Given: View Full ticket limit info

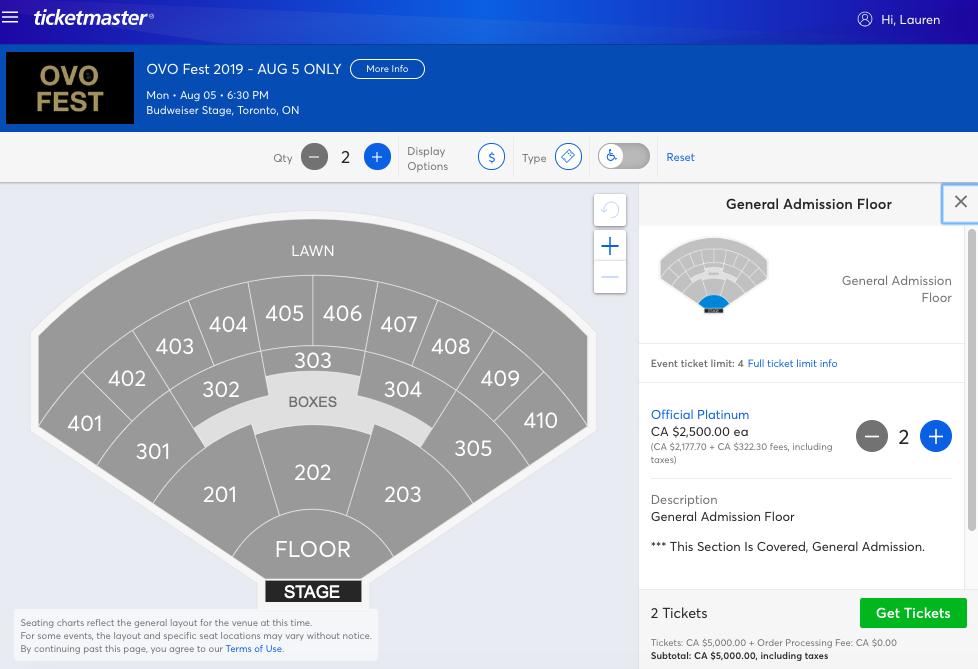Looking at the screenshot, I should tap(792, 363).
